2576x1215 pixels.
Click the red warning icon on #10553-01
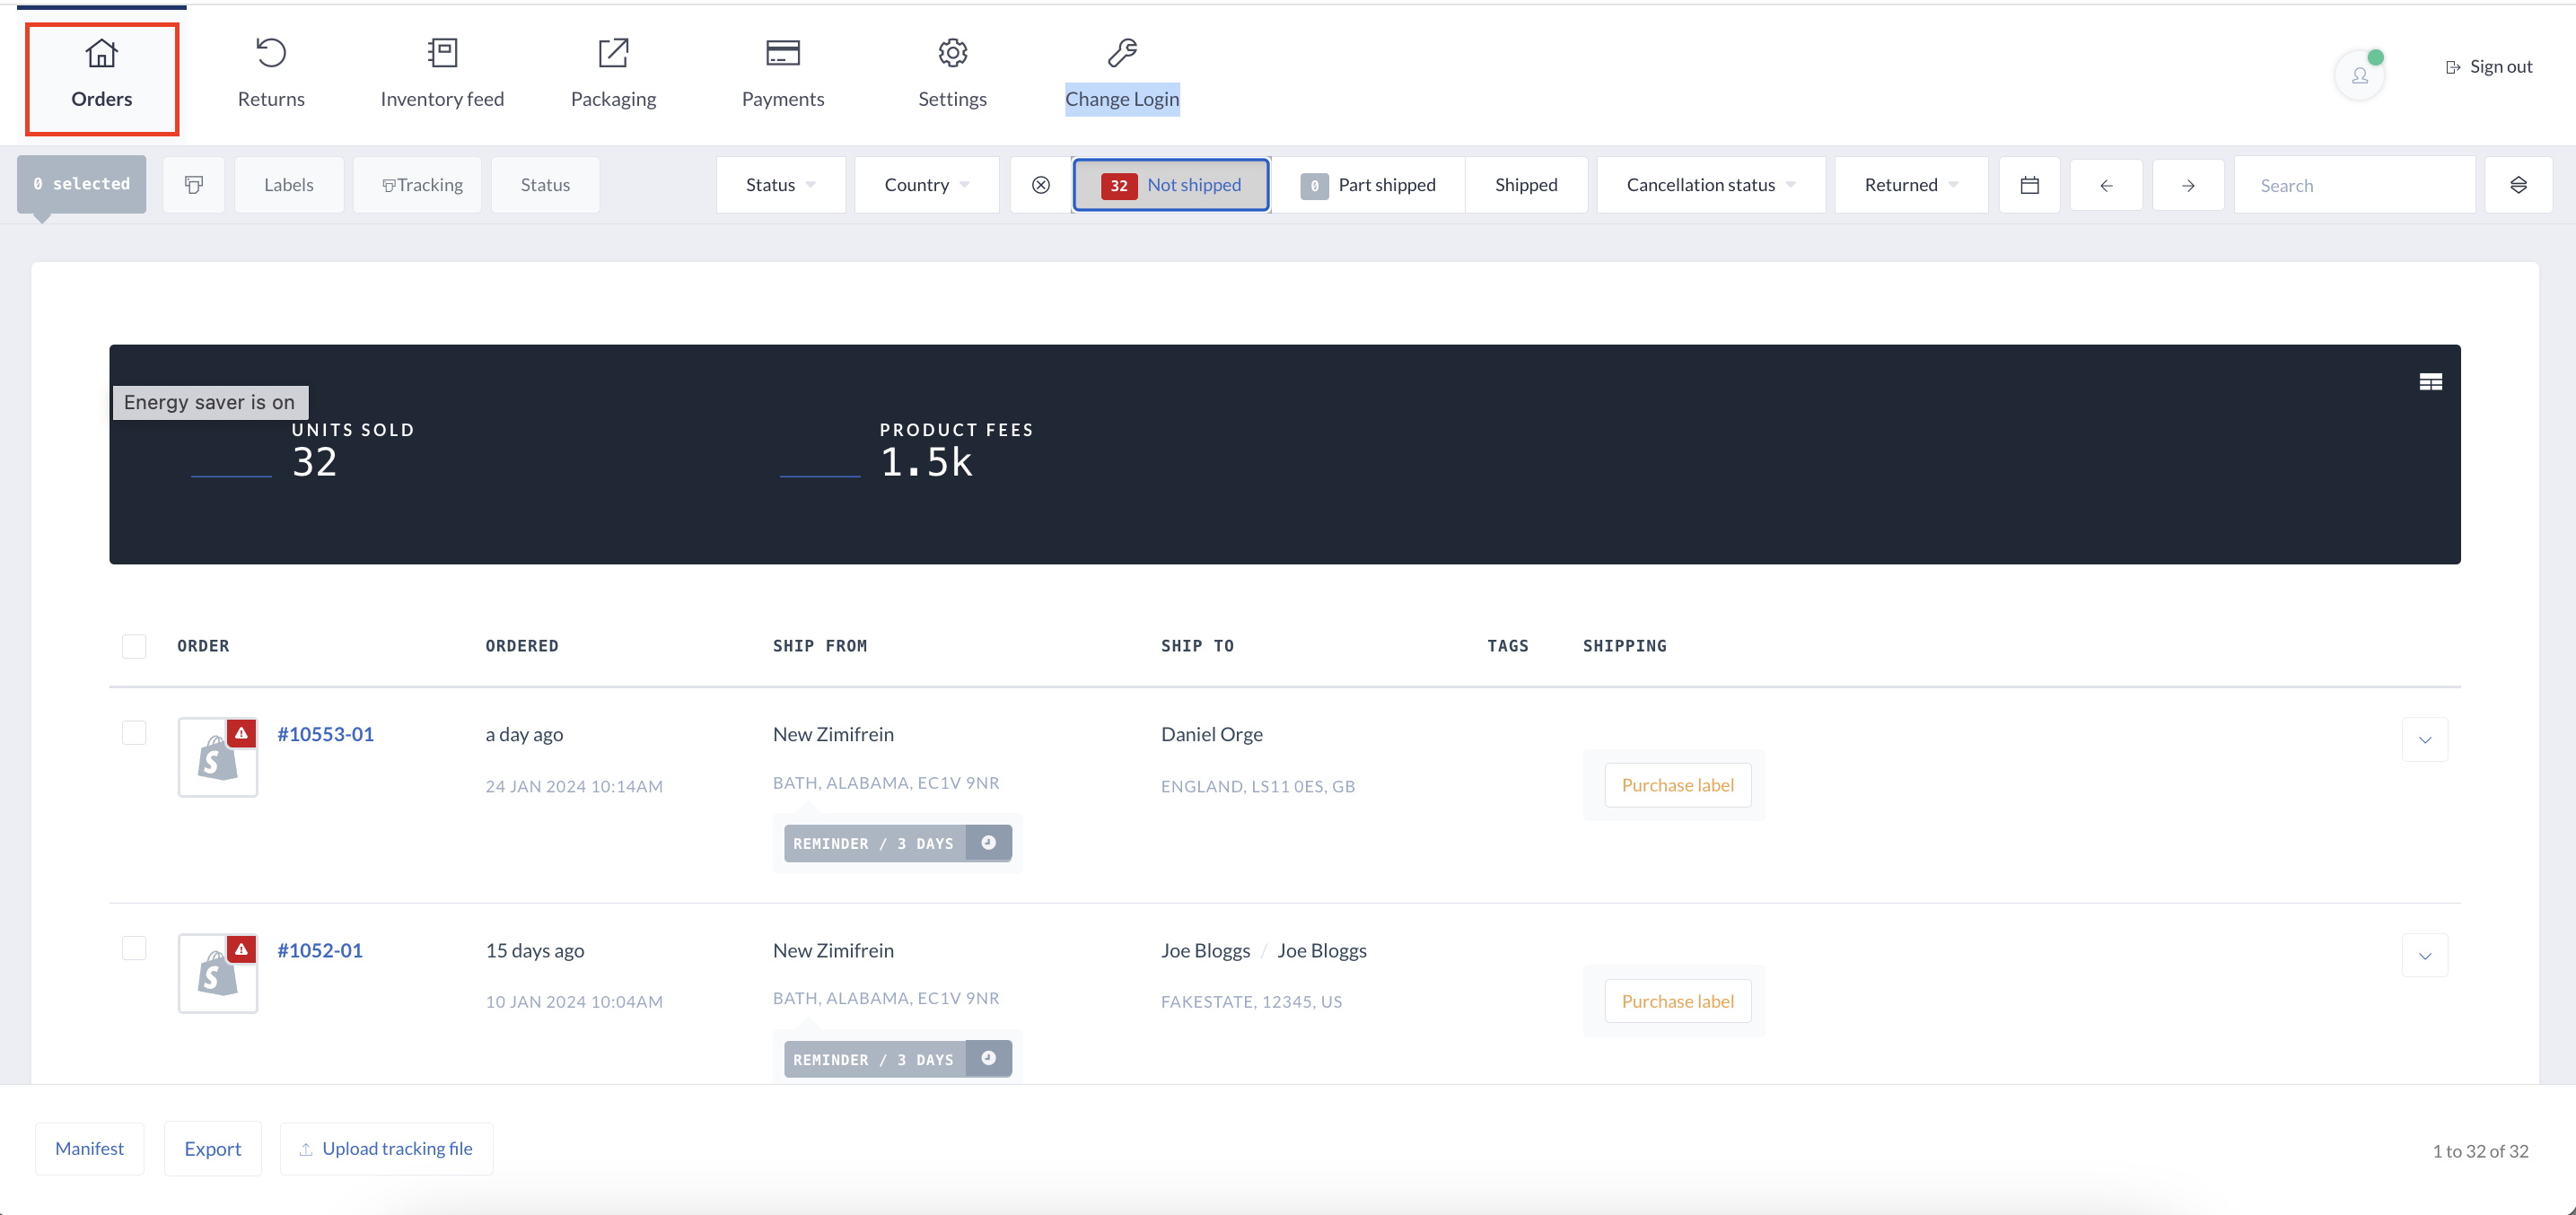tap(241, 733)
